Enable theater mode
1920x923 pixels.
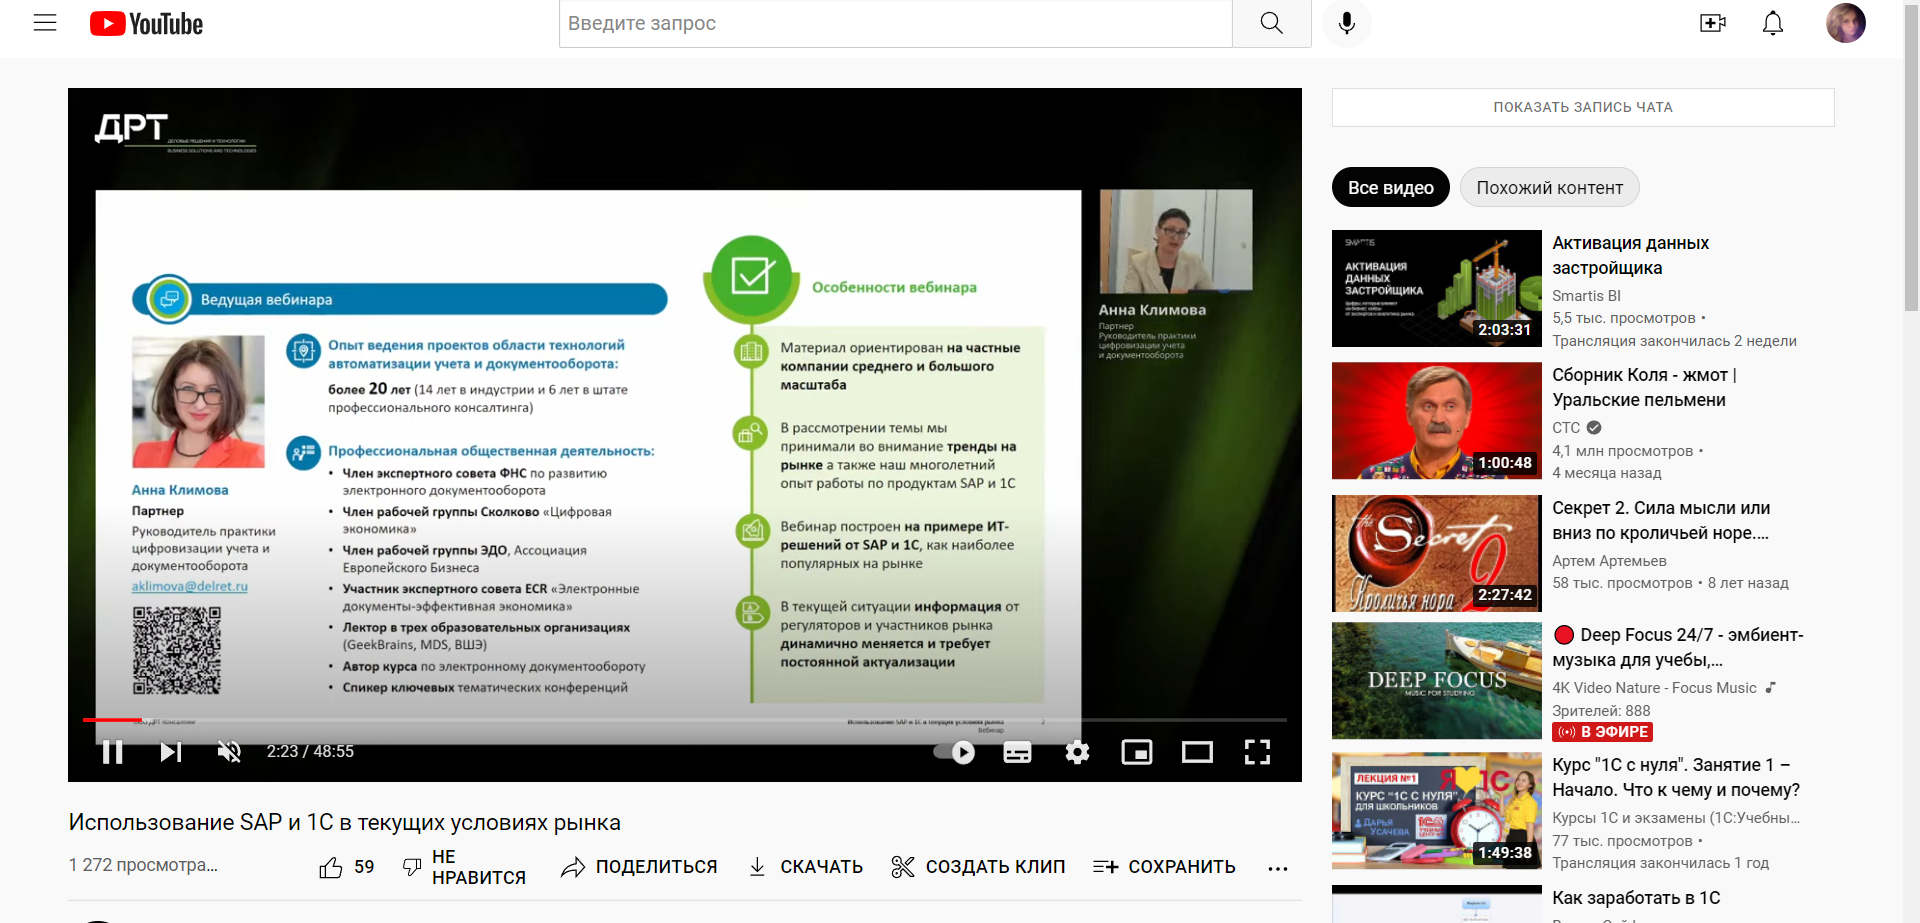pos(1197,752)
